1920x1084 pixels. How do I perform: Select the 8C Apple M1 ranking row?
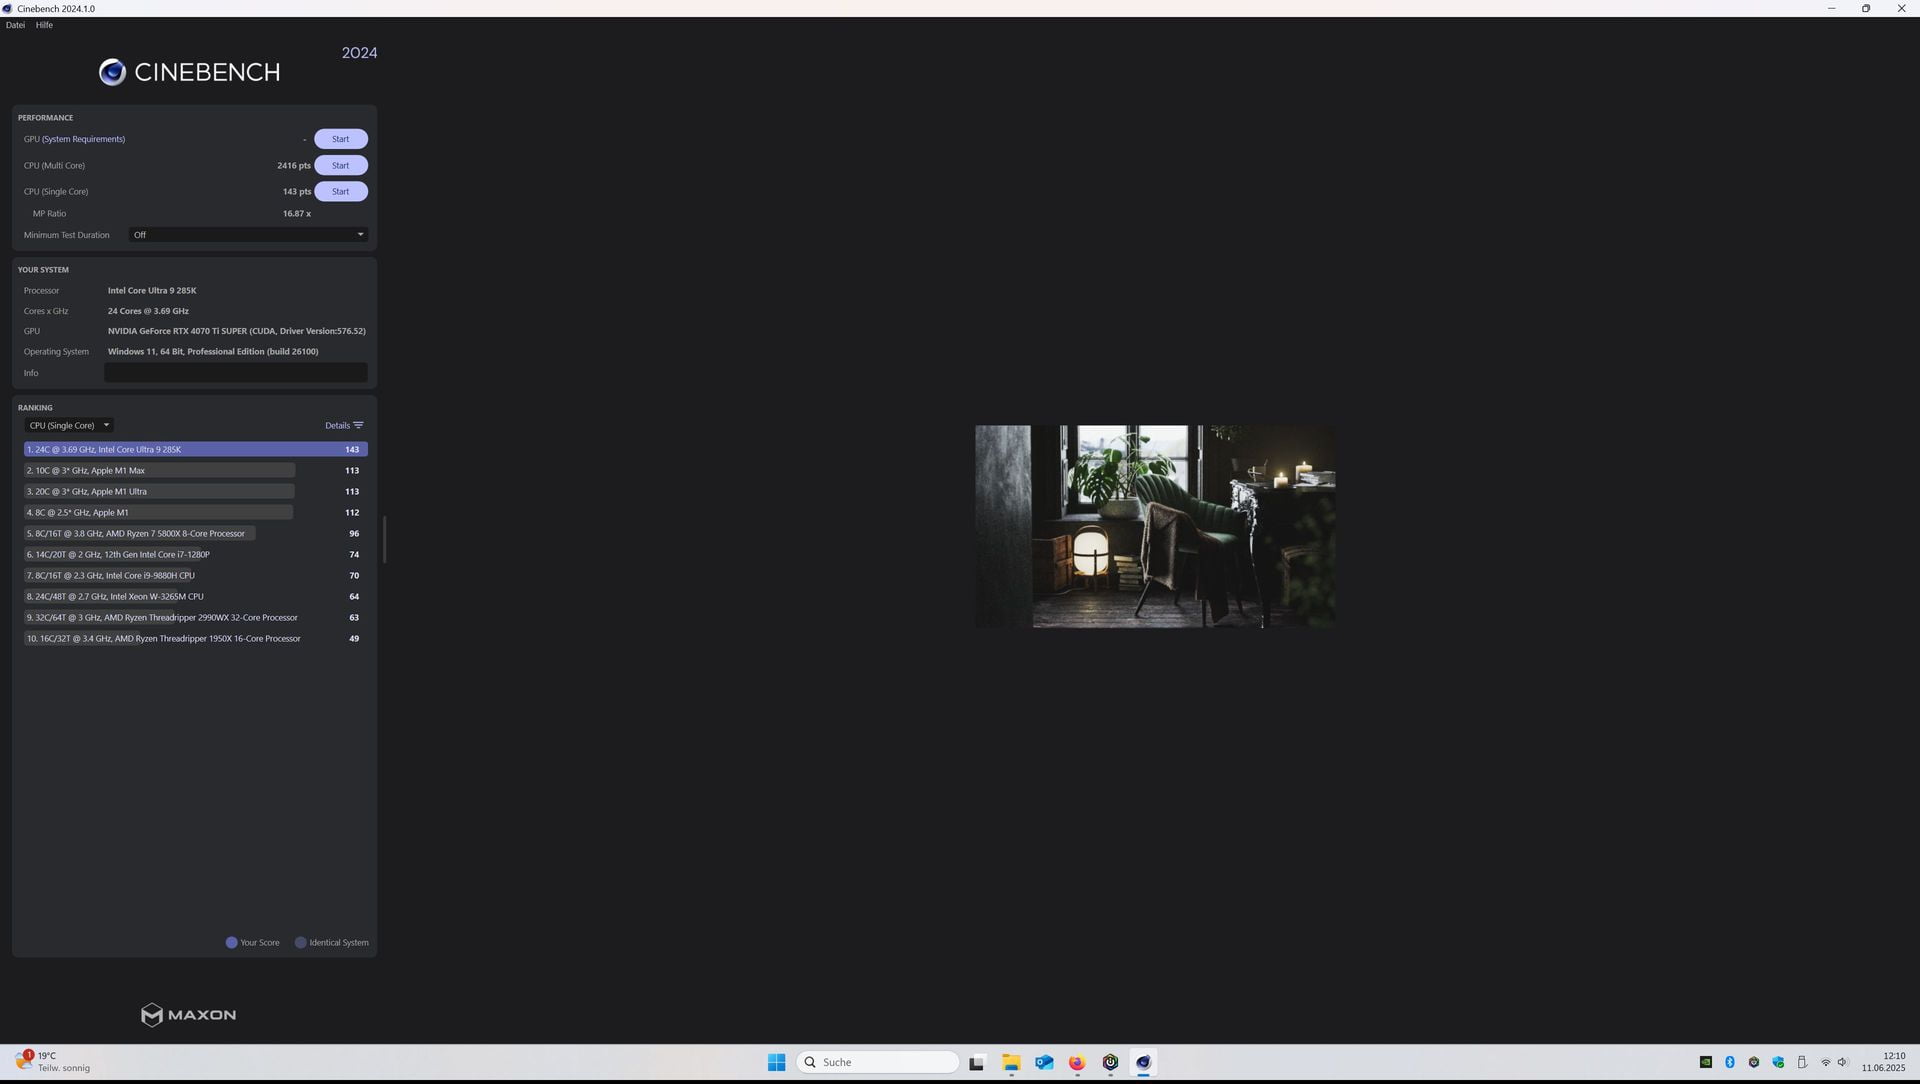[x=196, y=512]
